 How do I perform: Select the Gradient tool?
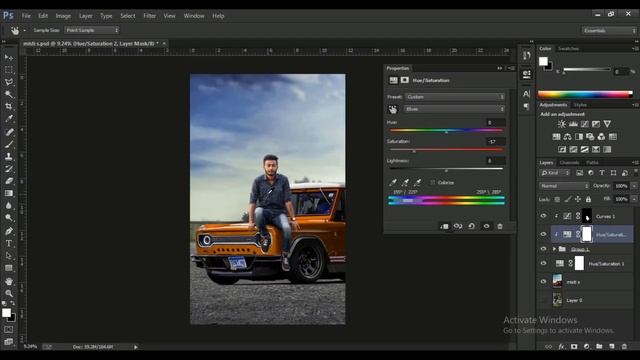(9, 193)
